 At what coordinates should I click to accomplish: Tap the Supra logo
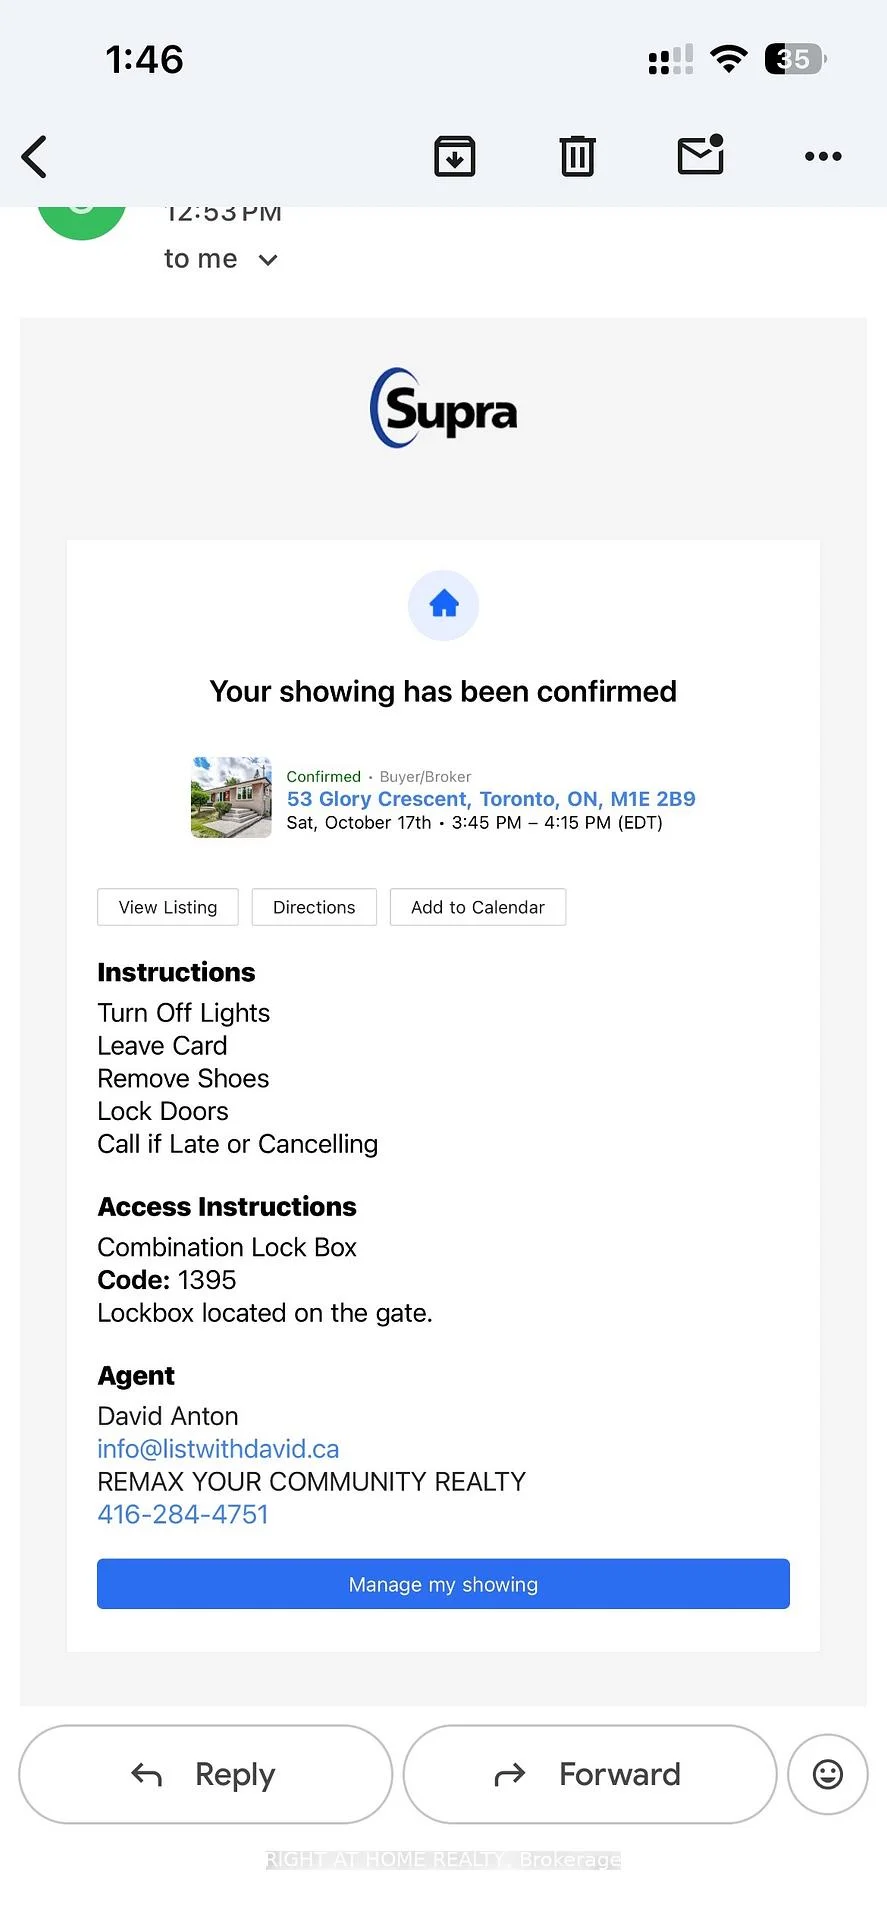pos(444,408)
